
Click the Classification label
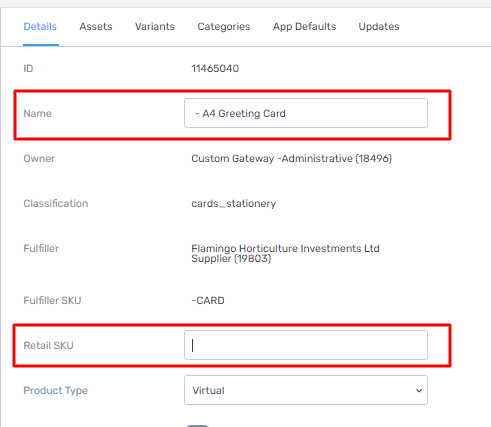coord(56,203)
